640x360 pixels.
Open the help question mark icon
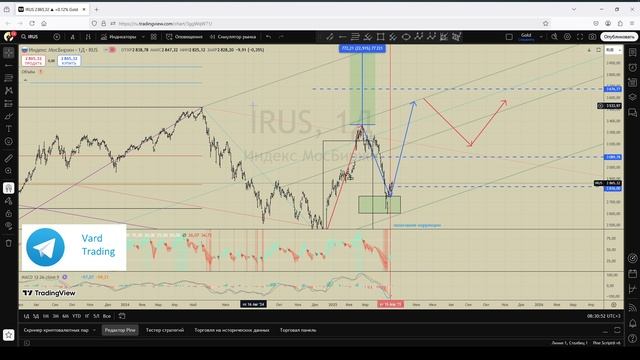[x=632, y=338]
